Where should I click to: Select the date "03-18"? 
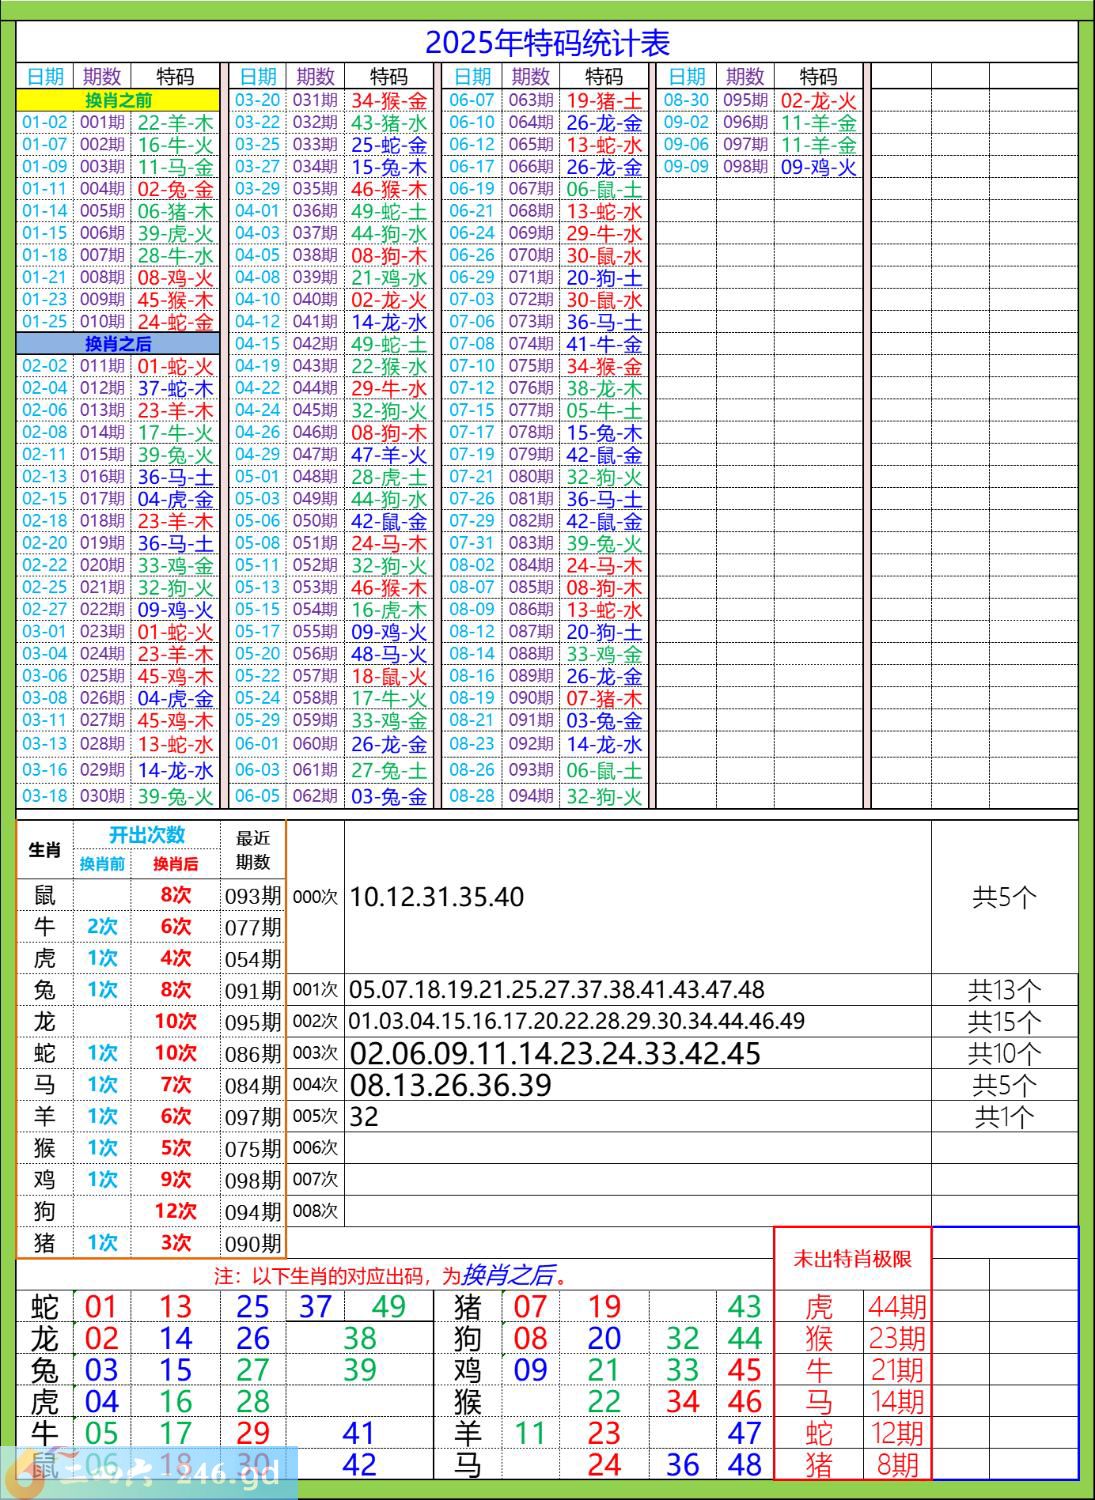click(45, 796)
